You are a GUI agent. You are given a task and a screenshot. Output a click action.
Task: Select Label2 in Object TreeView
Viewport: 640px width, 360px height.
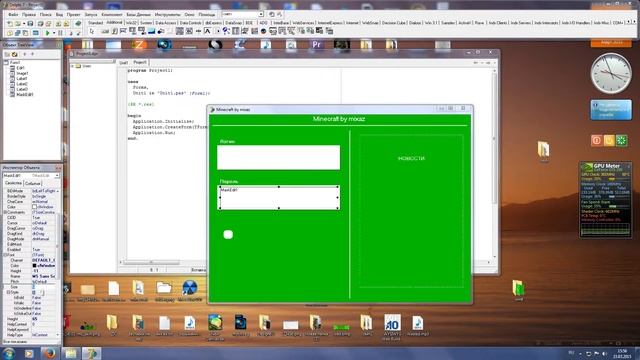point(22,84)
